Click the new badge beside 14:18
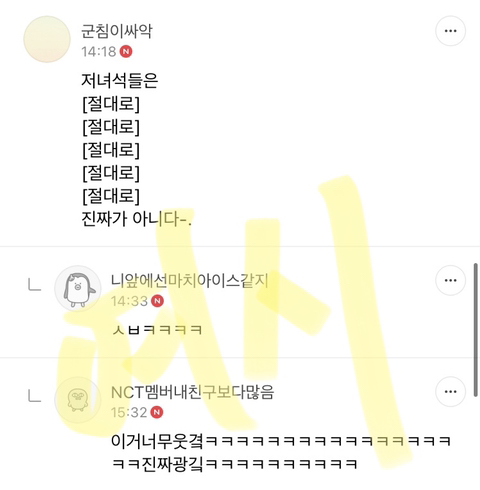Viewport: 480px width, 490px height. tap(126, 52)
